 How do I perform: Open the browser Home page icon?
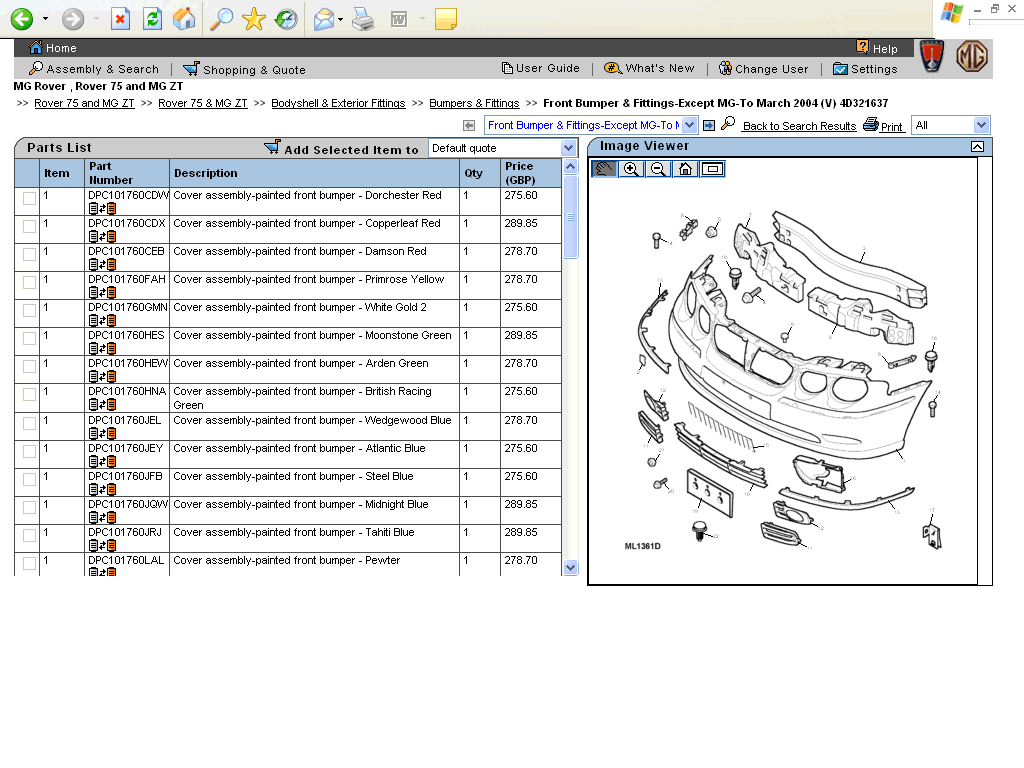click(184, 19)
